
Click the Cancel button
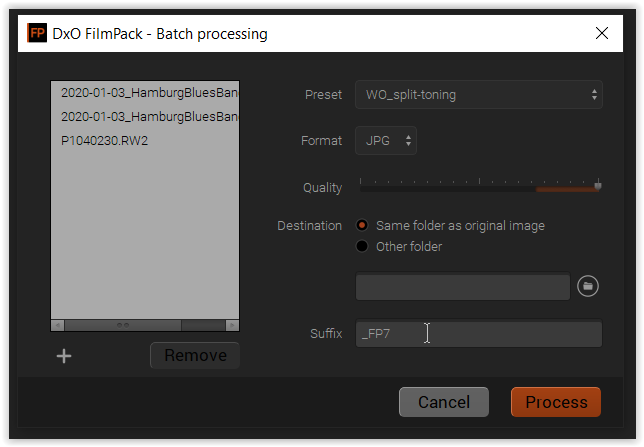(x=444, y=402)
